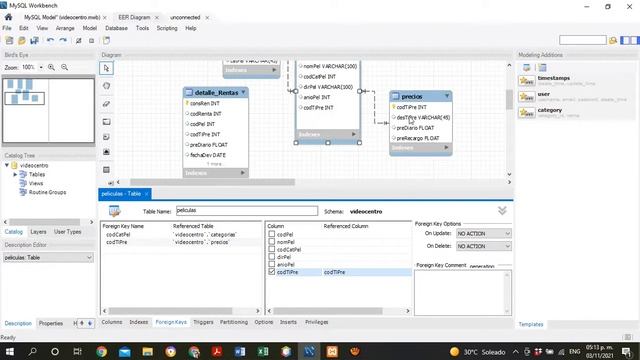The image size is (640, 360).
Task: Open File Explorer from the taskbar
Action: 147,351
